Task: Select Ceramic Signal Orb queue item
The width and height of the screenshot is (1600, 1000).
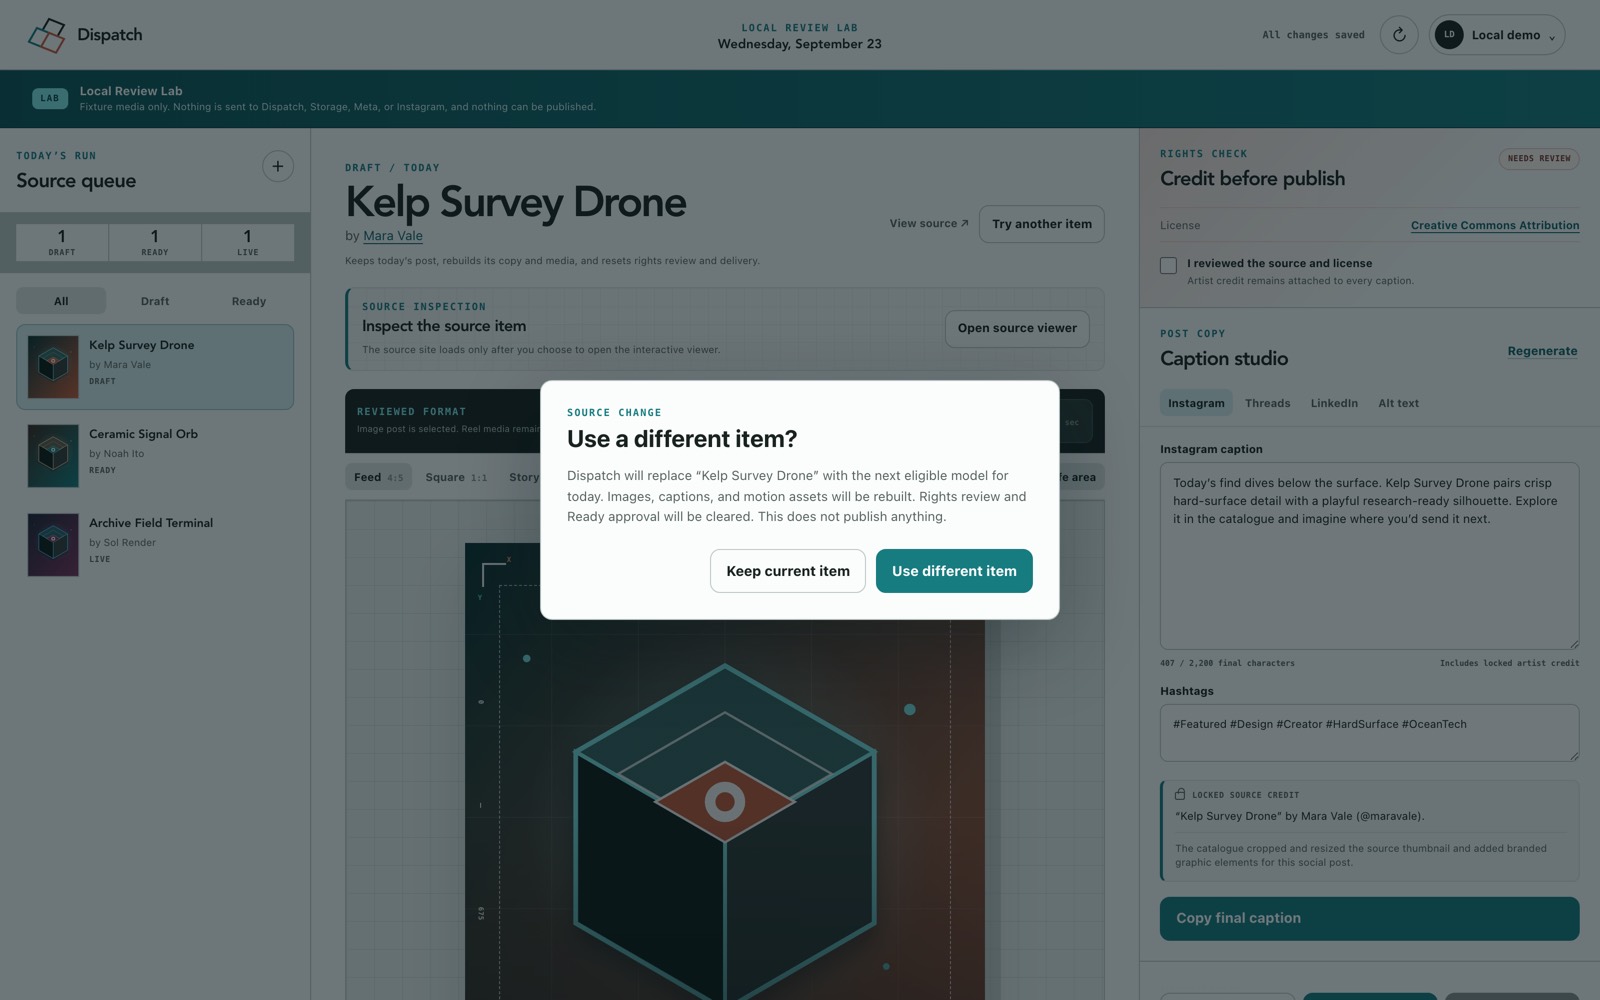Action: (x=155, y=455)
